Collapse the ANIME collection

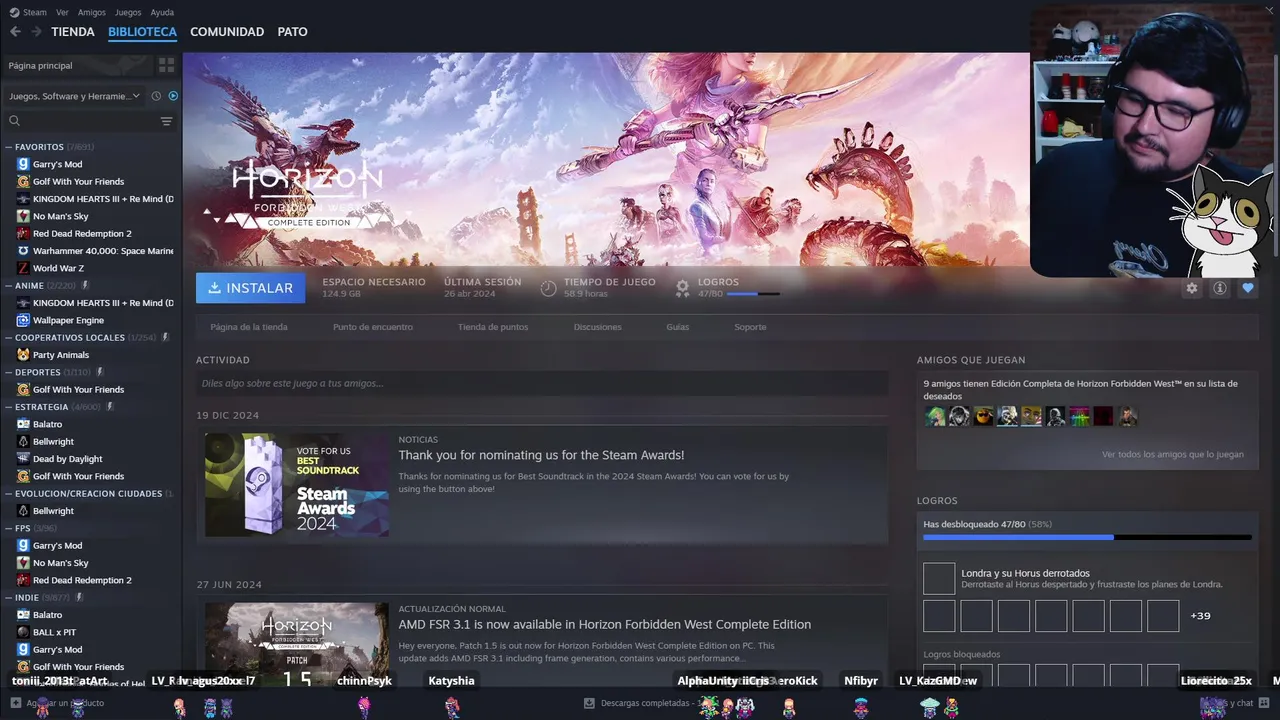coord(9,285)
